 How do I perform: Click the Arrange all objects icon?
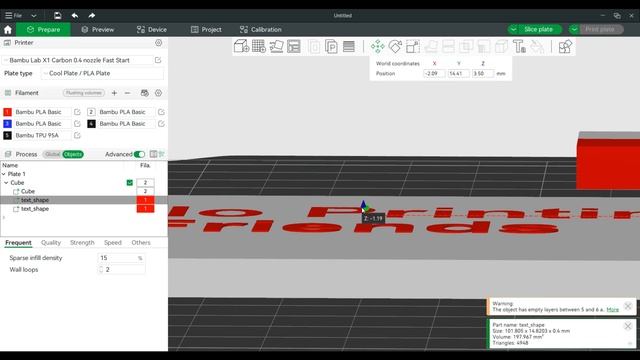click(293, 46)
